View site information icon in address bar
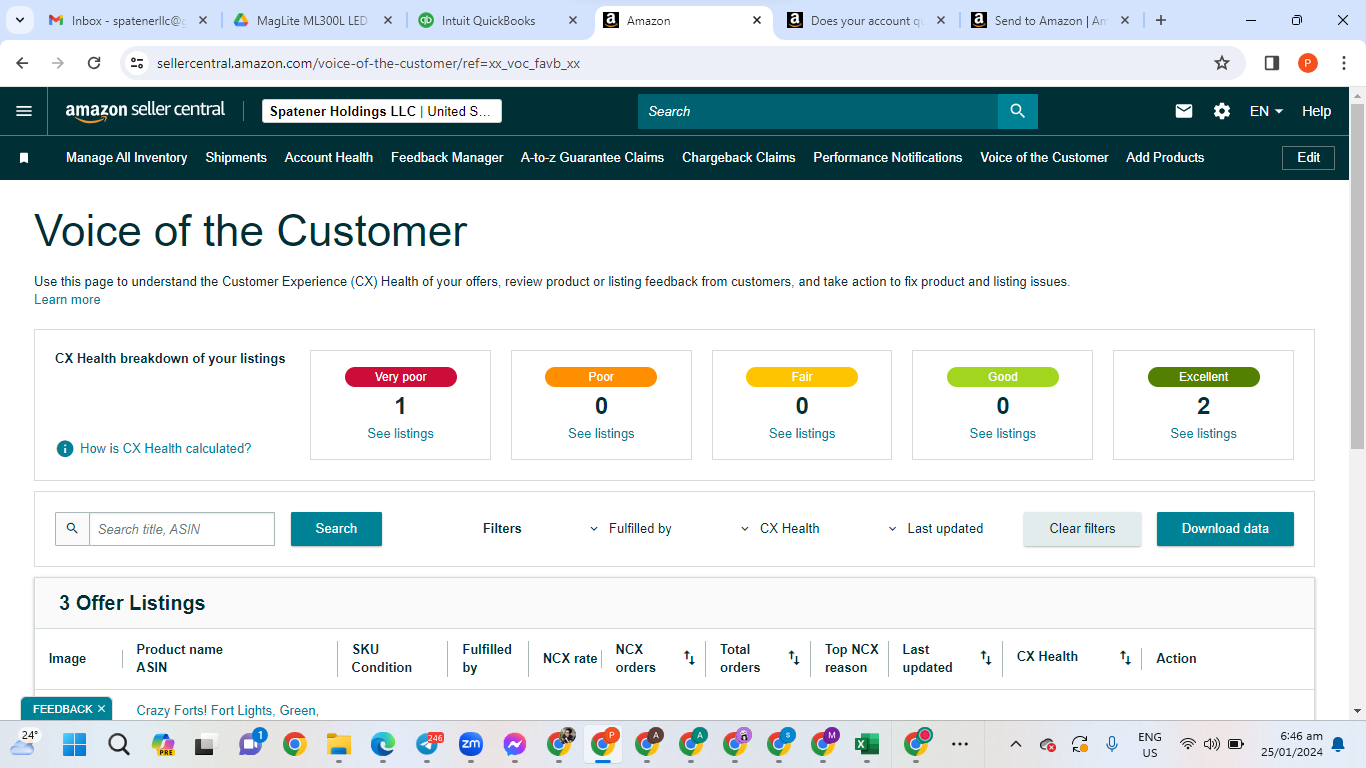 (138, 63)
